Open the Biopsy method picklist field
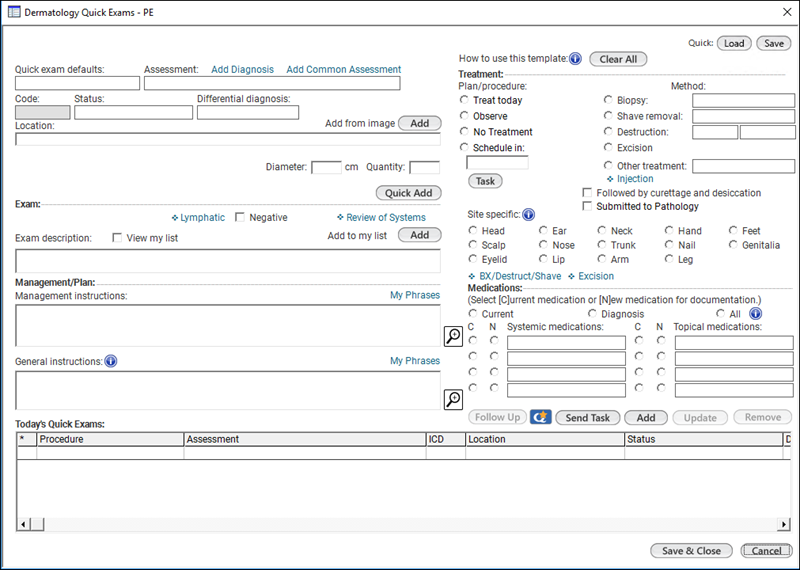800x570 pixels. pos(743,101)
